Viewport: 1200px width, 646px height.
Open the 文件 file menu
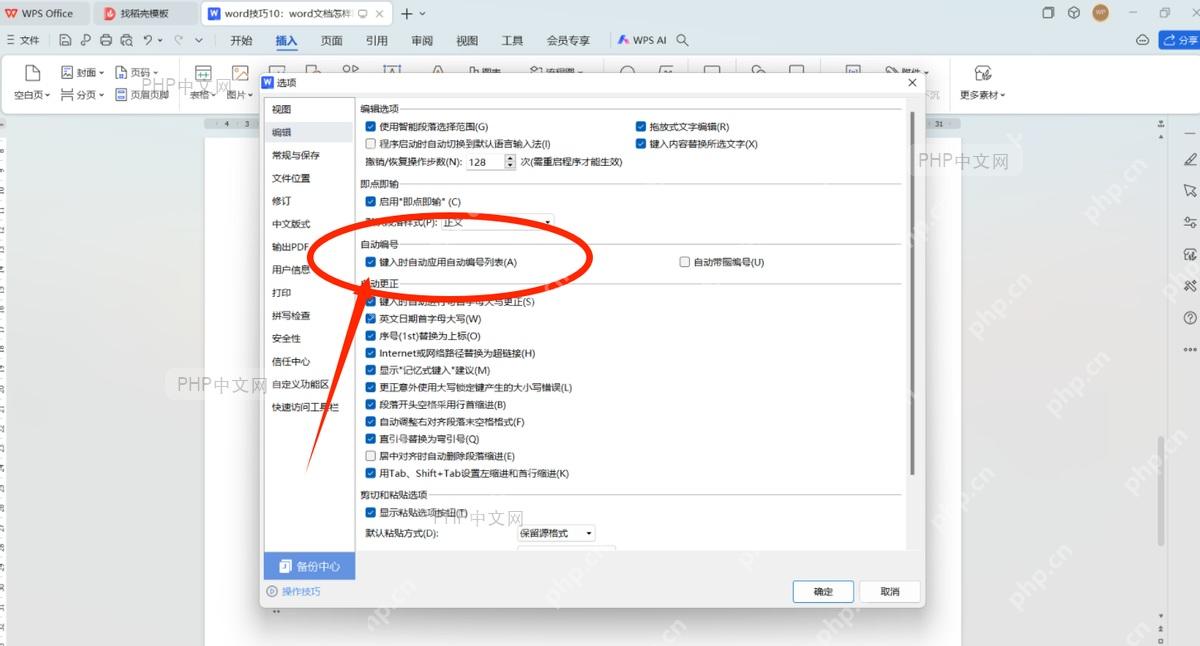[23, 40]
